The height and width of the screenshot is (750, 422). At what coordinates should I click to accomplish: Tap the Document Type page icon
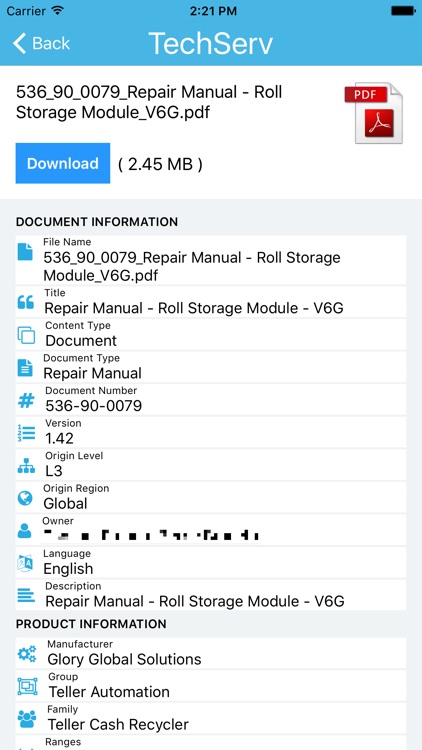25,367
